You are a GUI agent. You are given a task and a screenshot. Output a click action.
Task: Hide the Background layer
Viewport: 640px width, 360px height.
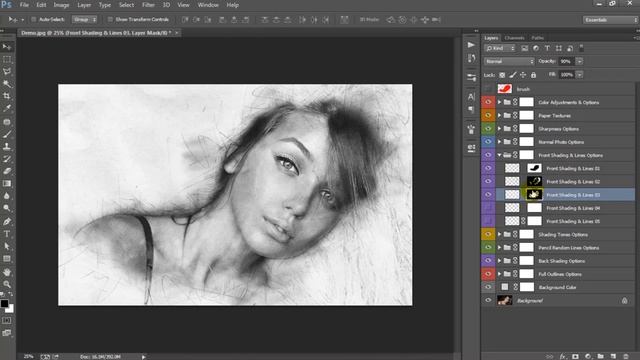[x=488, y=300]
